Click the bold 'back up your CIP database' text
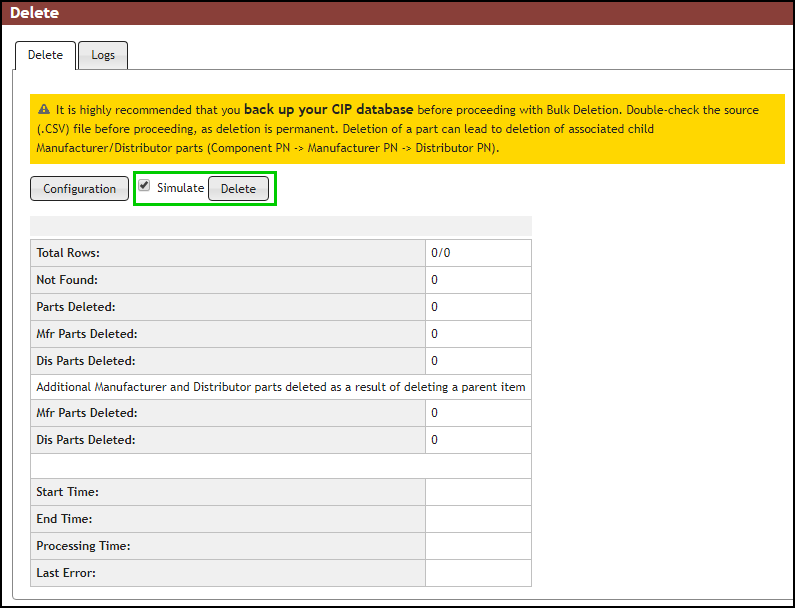Image resolution: width=795 pixels, height=608 pixels. (x=329, y=109)
